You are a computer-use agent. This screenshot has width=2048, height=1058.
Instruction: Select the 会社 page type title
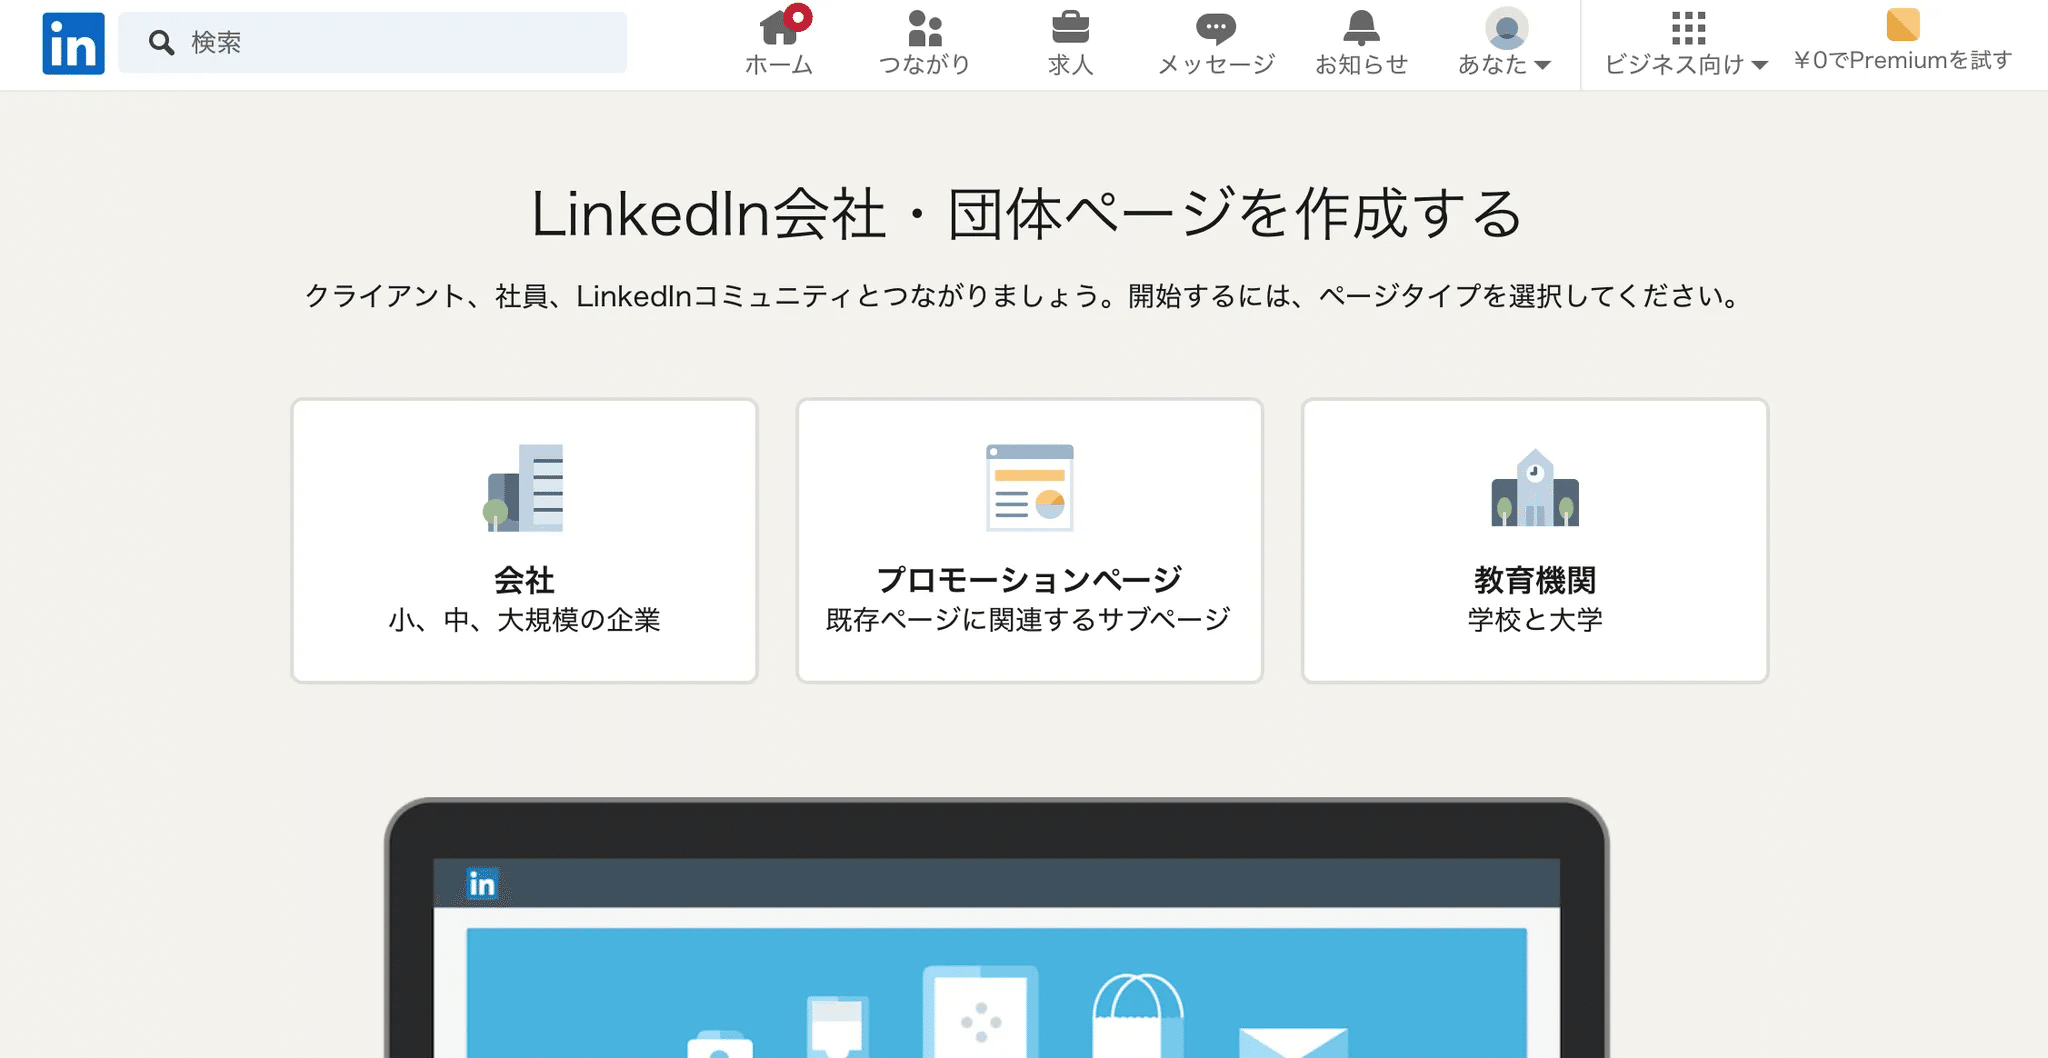point(524,580)
